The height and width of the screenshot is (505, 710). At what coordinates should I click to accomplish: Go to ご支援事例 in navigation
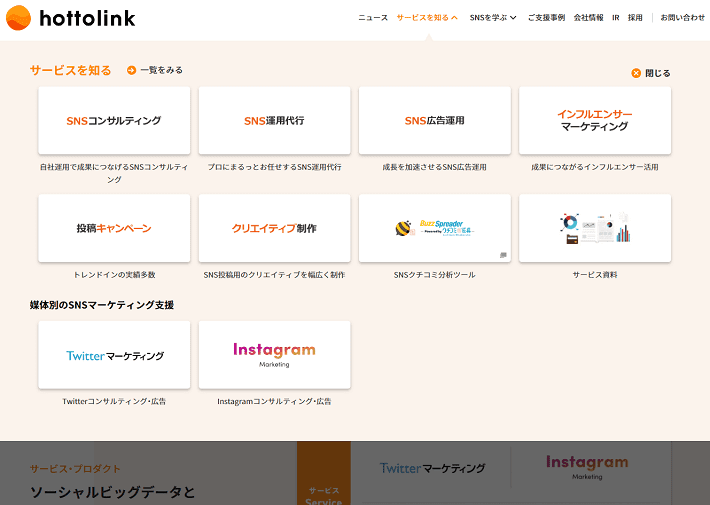(x=547, y=18)
